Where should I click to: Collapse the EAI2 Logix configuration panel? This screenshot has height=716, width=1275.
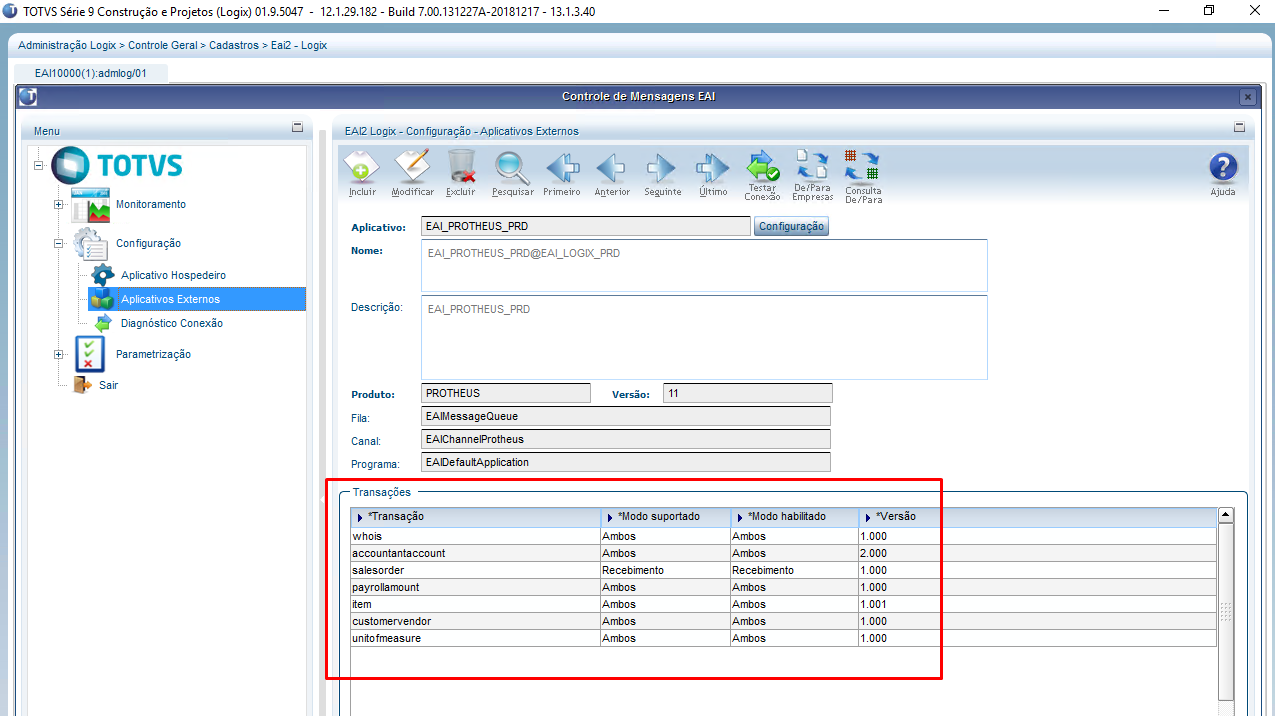[1240, 128]
